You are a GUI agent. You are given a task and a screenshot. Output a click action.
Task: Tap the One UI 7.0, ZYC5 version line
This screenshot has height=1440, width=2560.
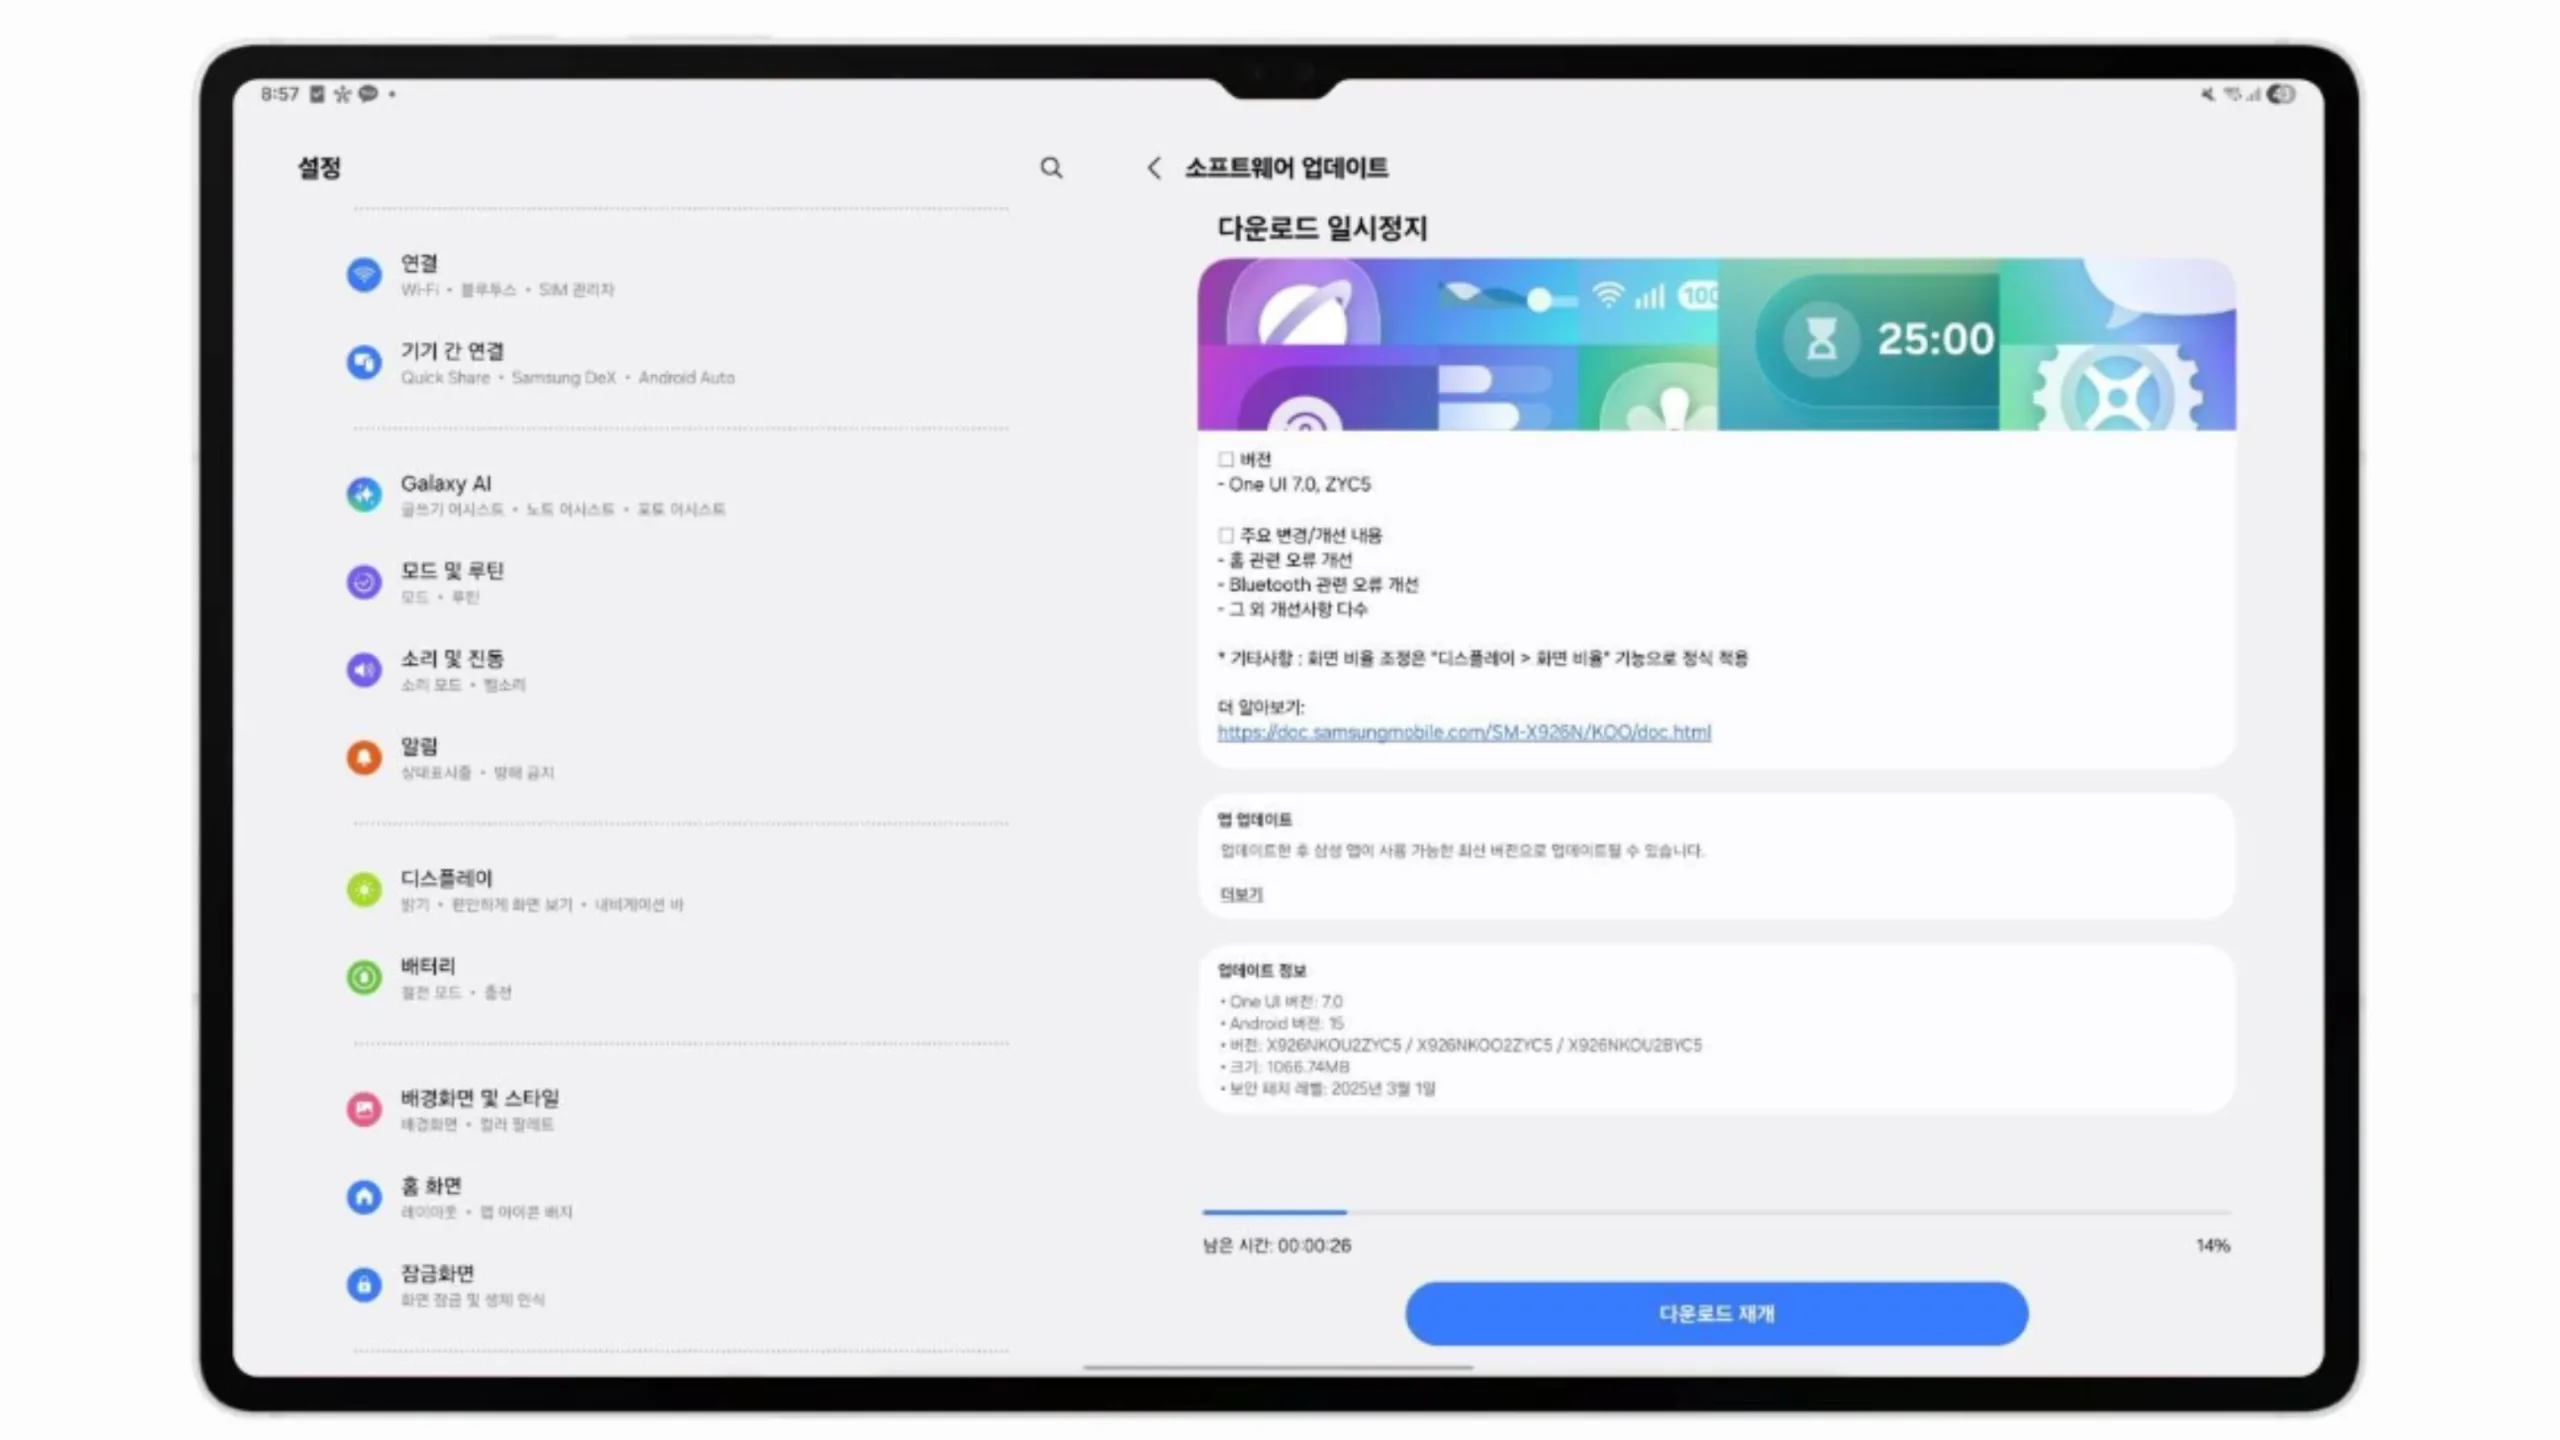tap(1294, 484)
